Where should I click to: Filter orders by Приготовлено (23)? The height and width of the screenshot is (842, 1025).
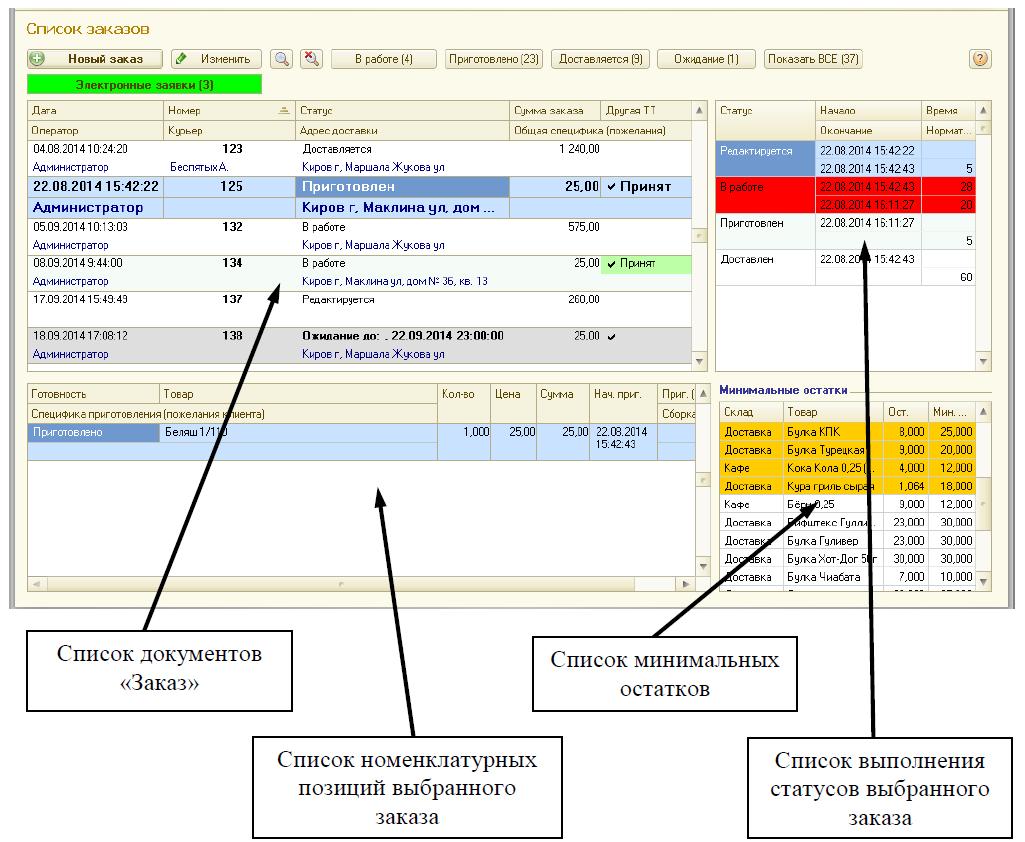[494, 59]
